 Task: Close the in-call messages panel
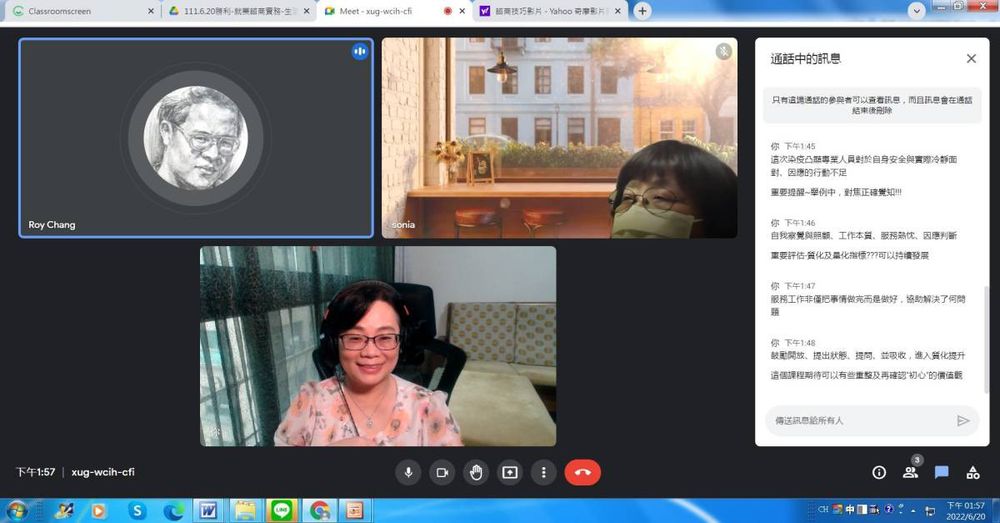[971, 59]
